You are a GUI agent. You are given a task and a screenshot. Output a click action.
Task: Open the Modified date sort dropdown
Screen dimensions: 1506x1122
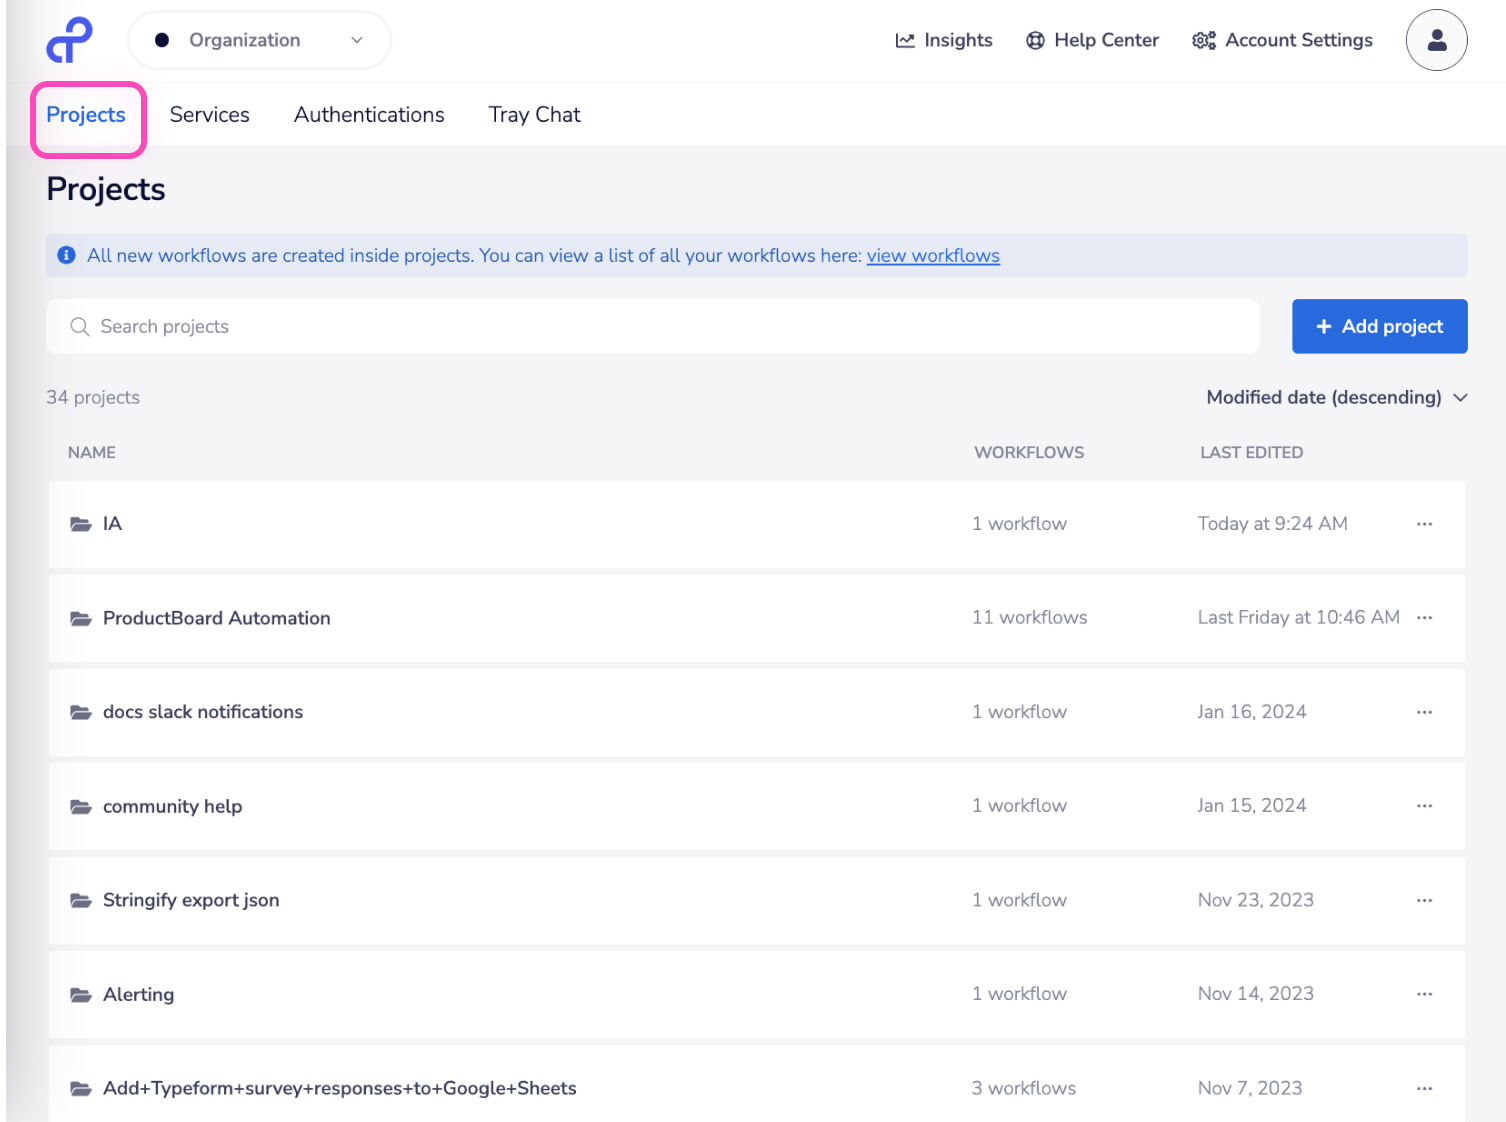[1336, 397]
